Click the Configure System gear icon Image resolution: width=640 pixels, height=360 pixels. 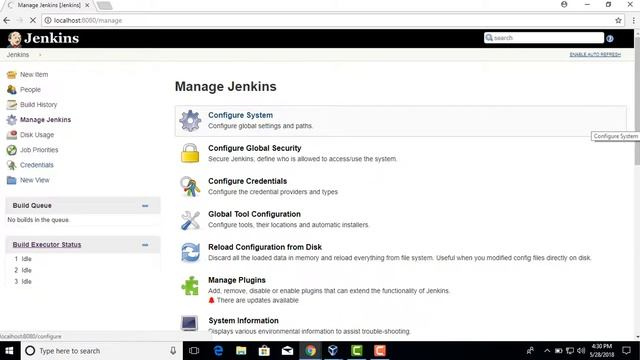pyautogui.click(x=190, y=120)
